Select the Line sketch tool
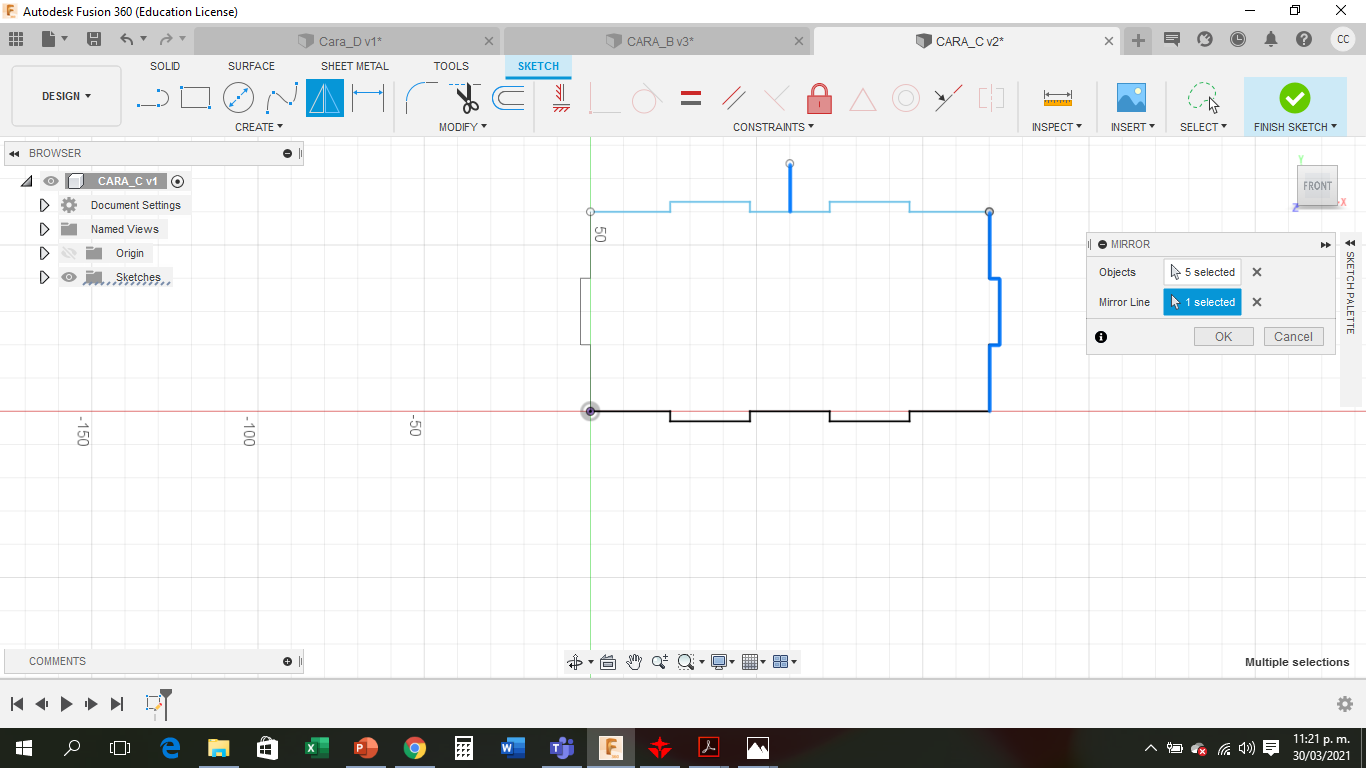The width and height of the screenshot is (1366, 768). click(x=152, y=98)
